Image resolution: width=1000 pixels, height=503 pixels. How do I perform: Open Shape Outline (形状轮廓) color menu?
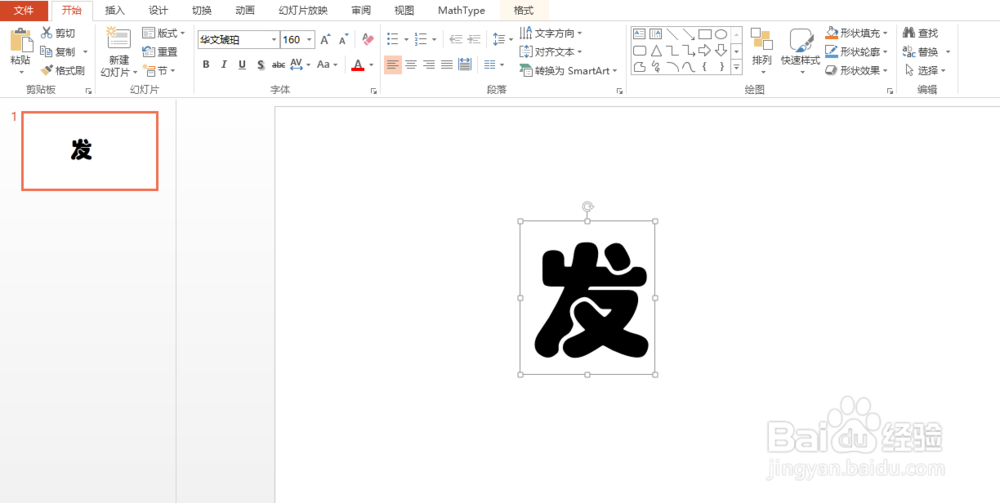857,52
